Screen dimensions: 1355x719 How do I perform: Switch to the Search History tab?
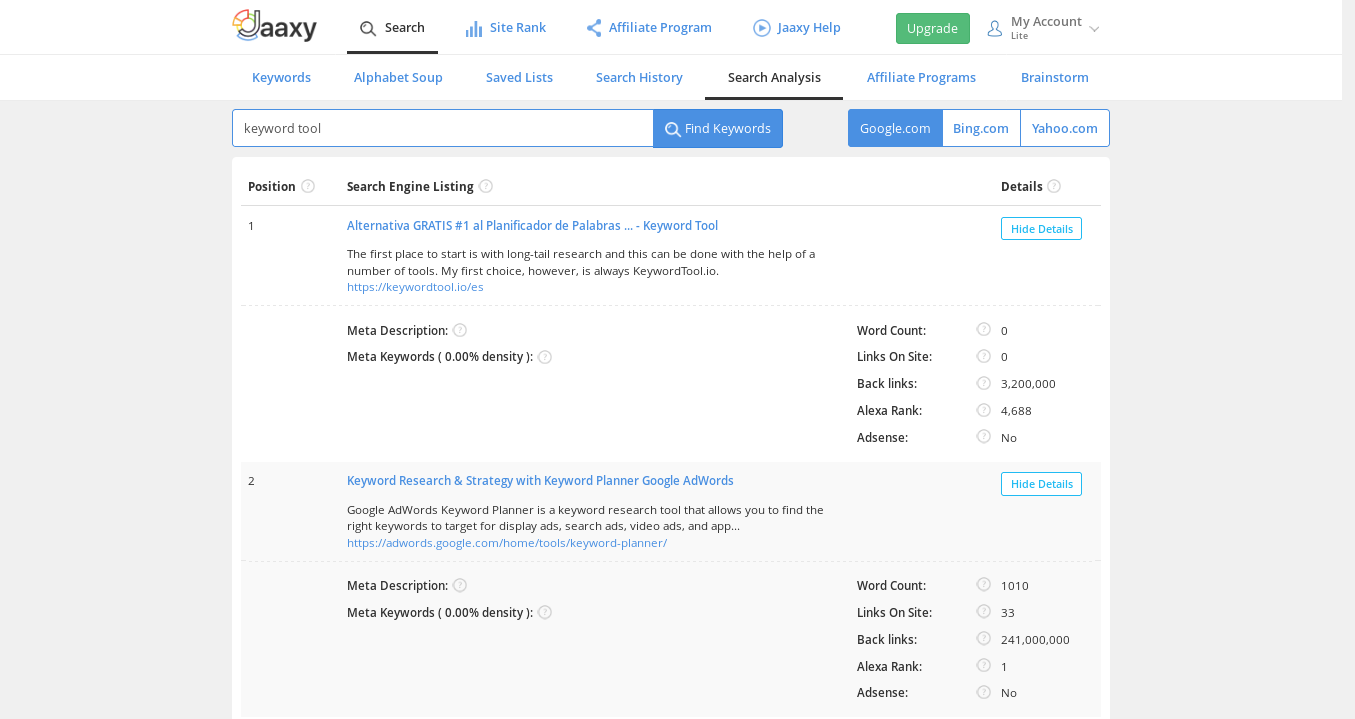click(x=639, y=77)
